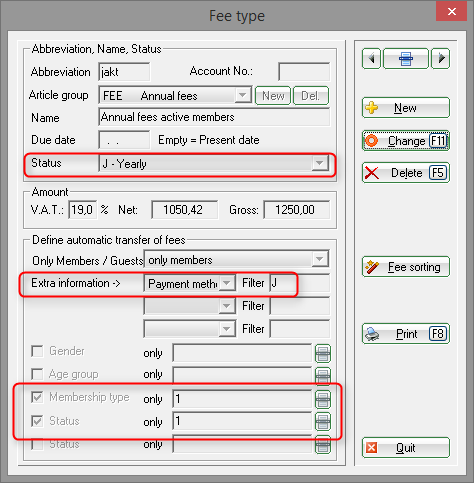Click the New fee type button
474x483 pixels.
pyautogui.click(x=406, y=108)
